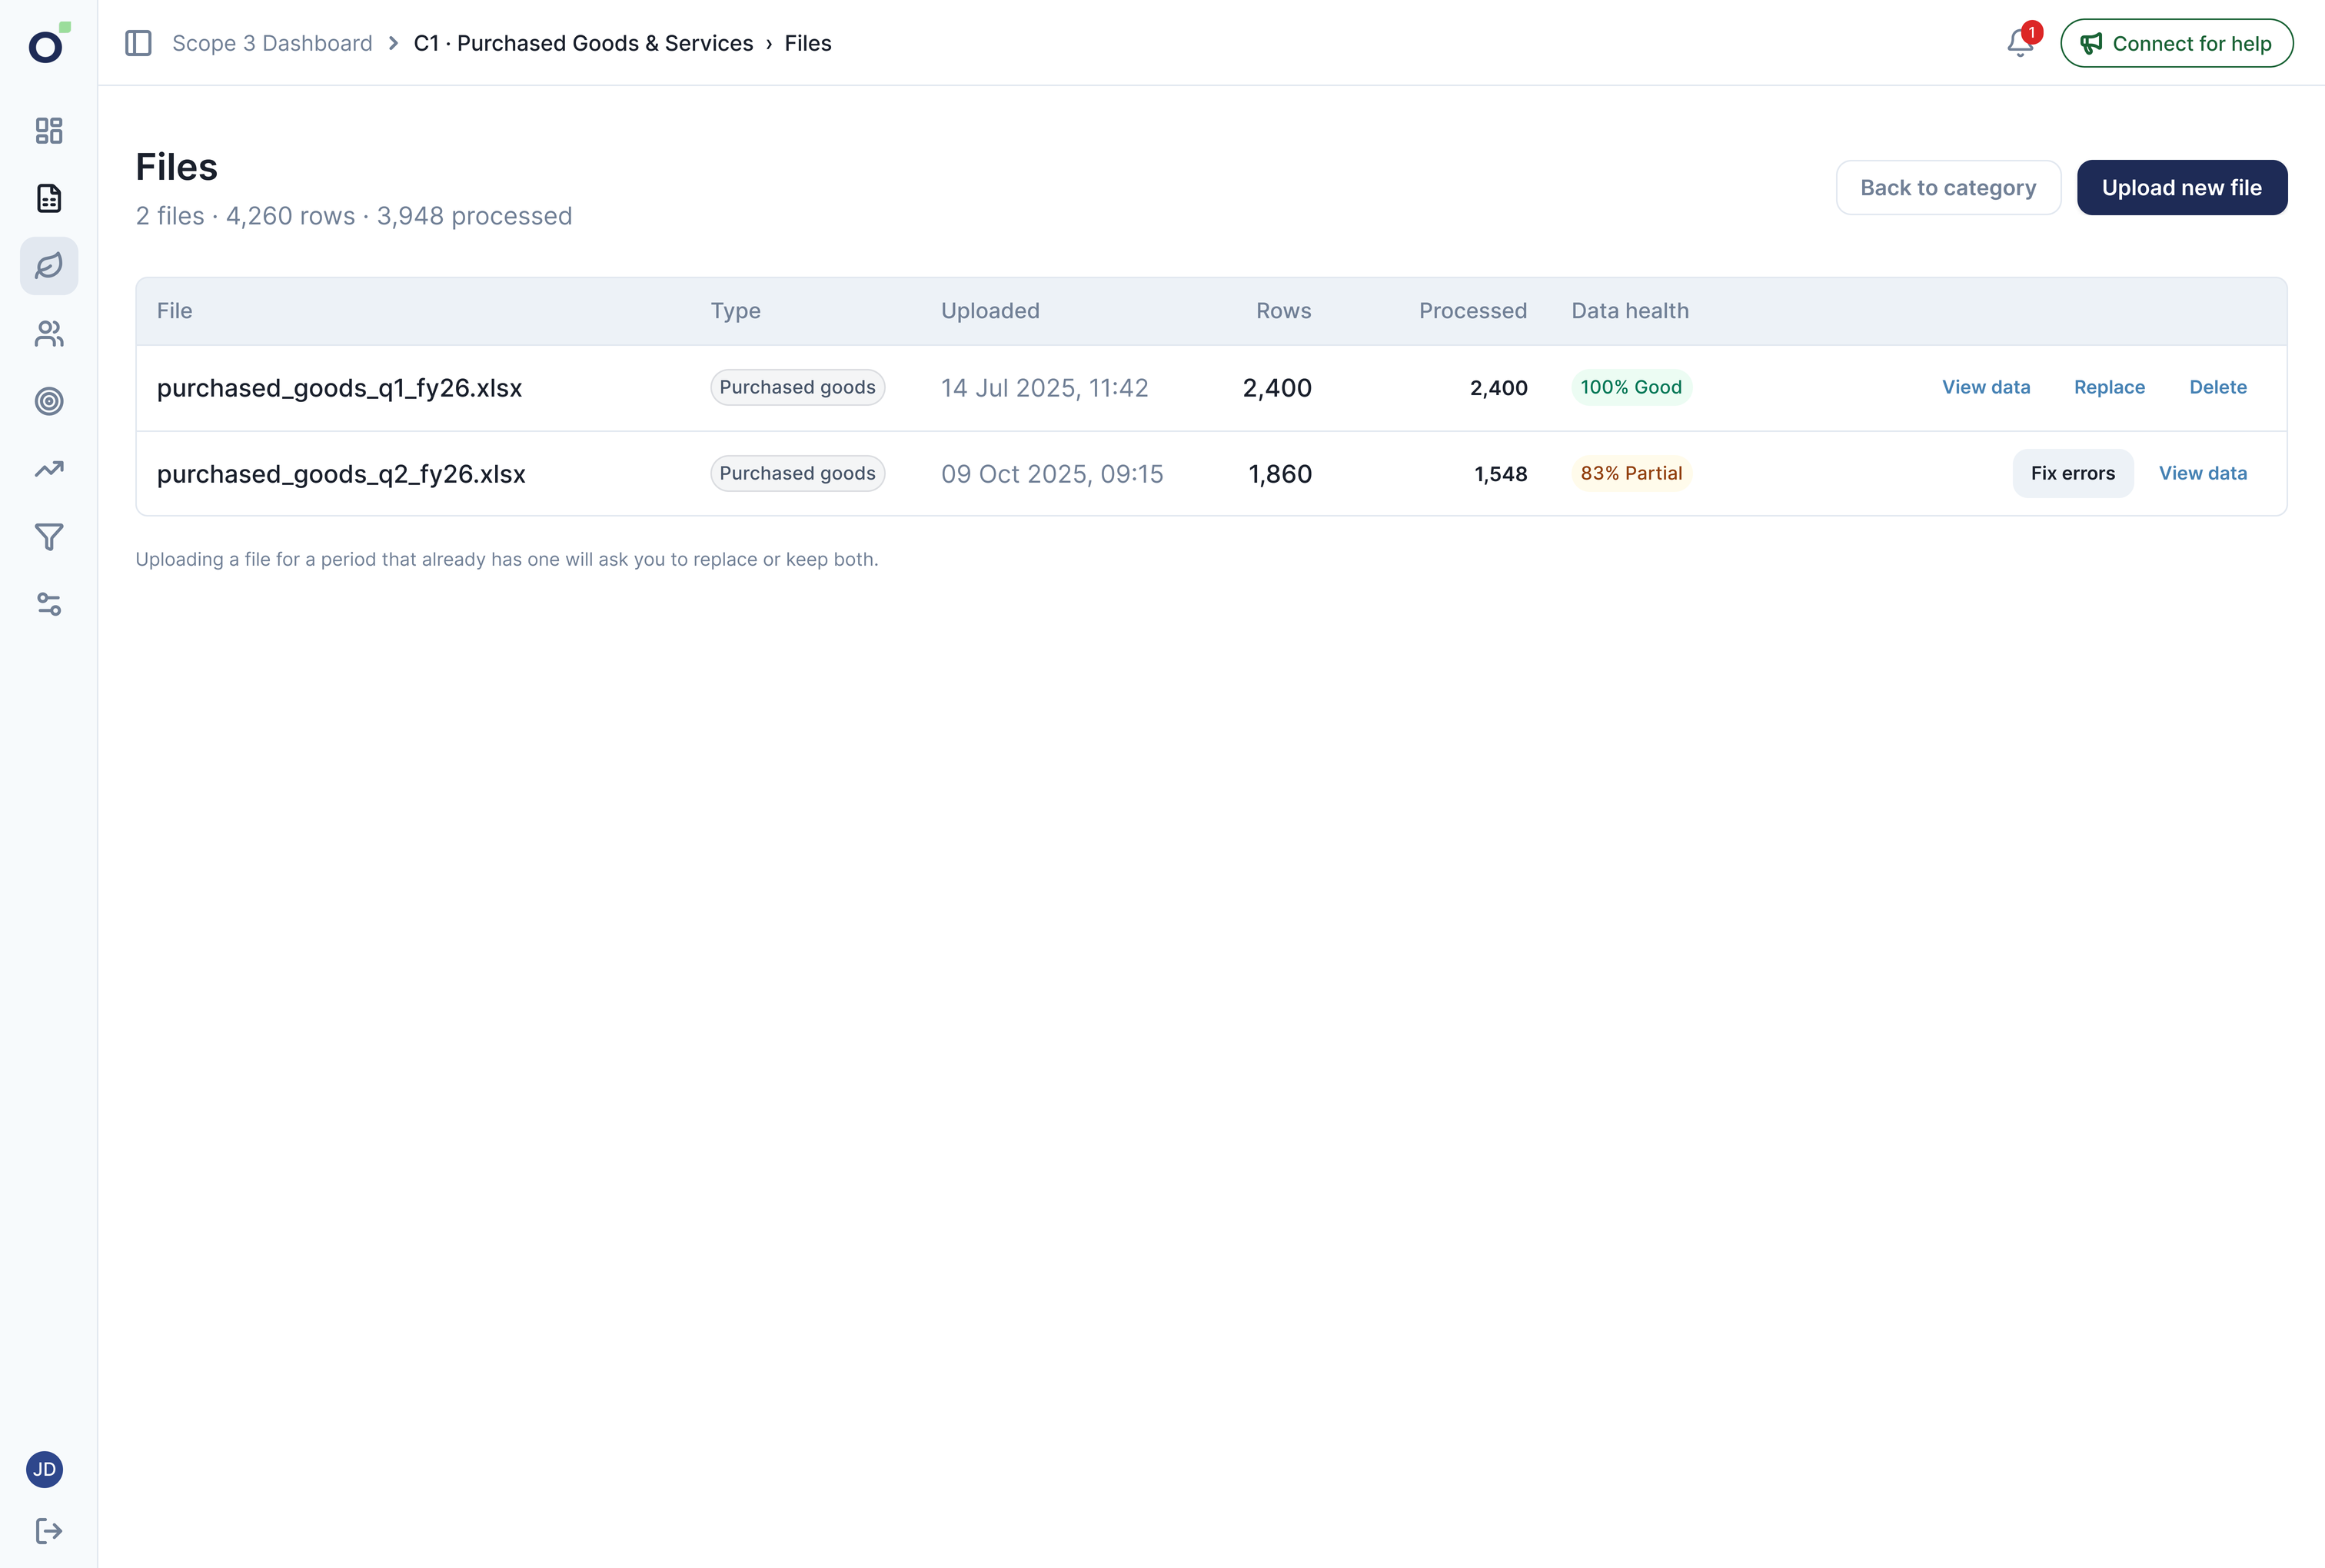Click the 09 Oct 2025, 09:15 date
The height and width of the screenshot is (1568, 2325).
click(1052, 474)
